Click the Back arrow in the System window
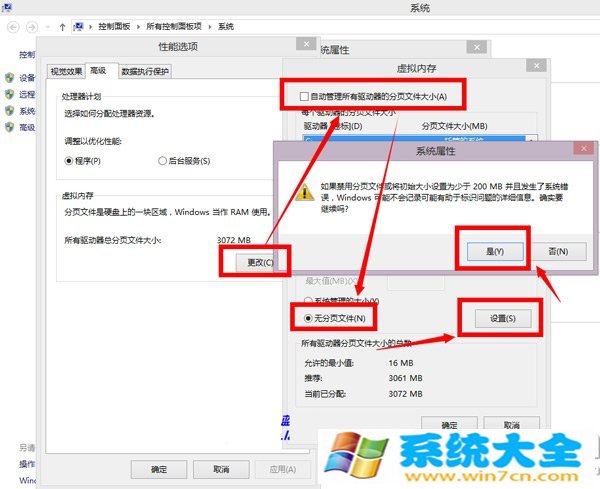 (x=13, y=27)
